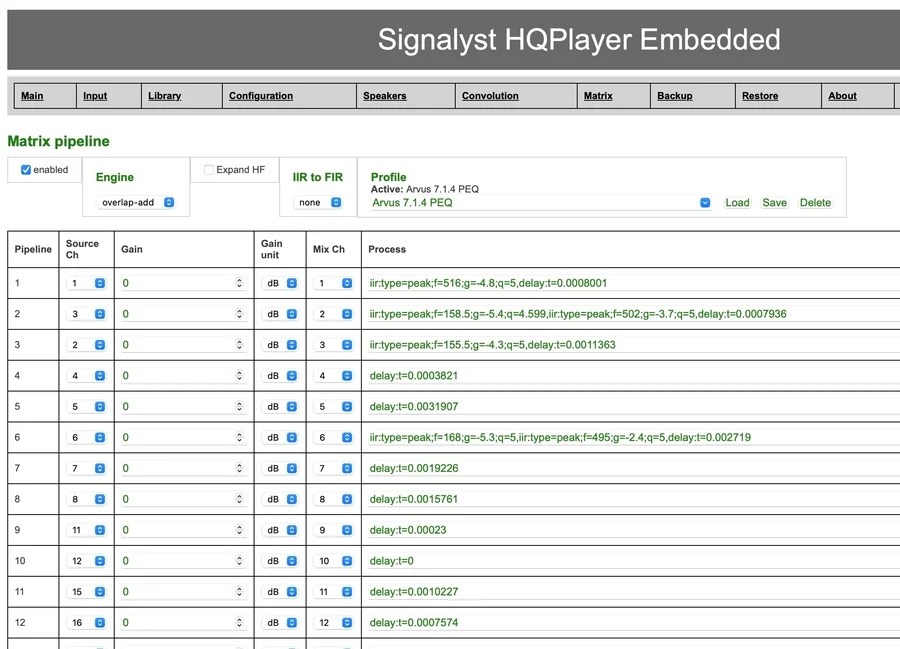Open Source Ch dropdown for pipeline 11

tap(87, 592)
